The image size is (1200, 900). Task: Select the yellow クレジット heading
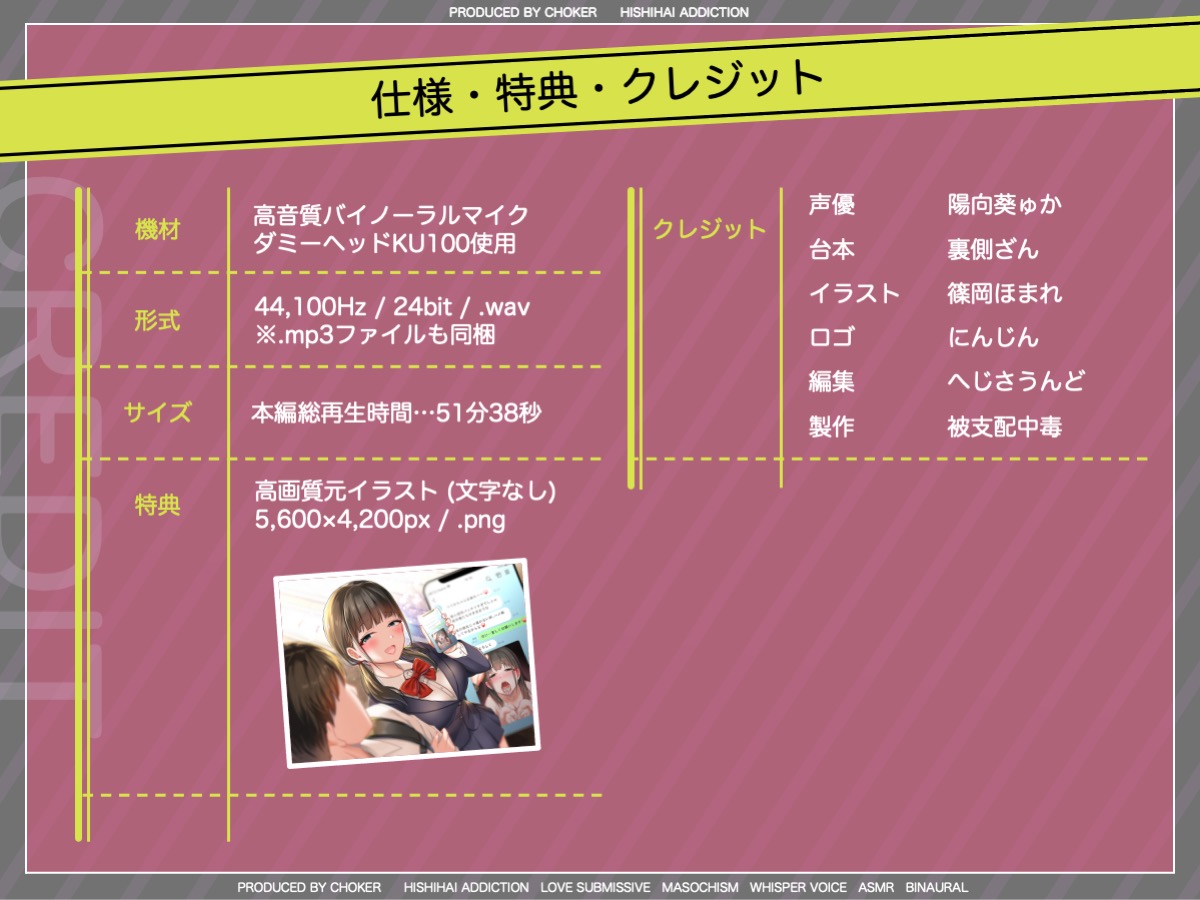(709, 229)
